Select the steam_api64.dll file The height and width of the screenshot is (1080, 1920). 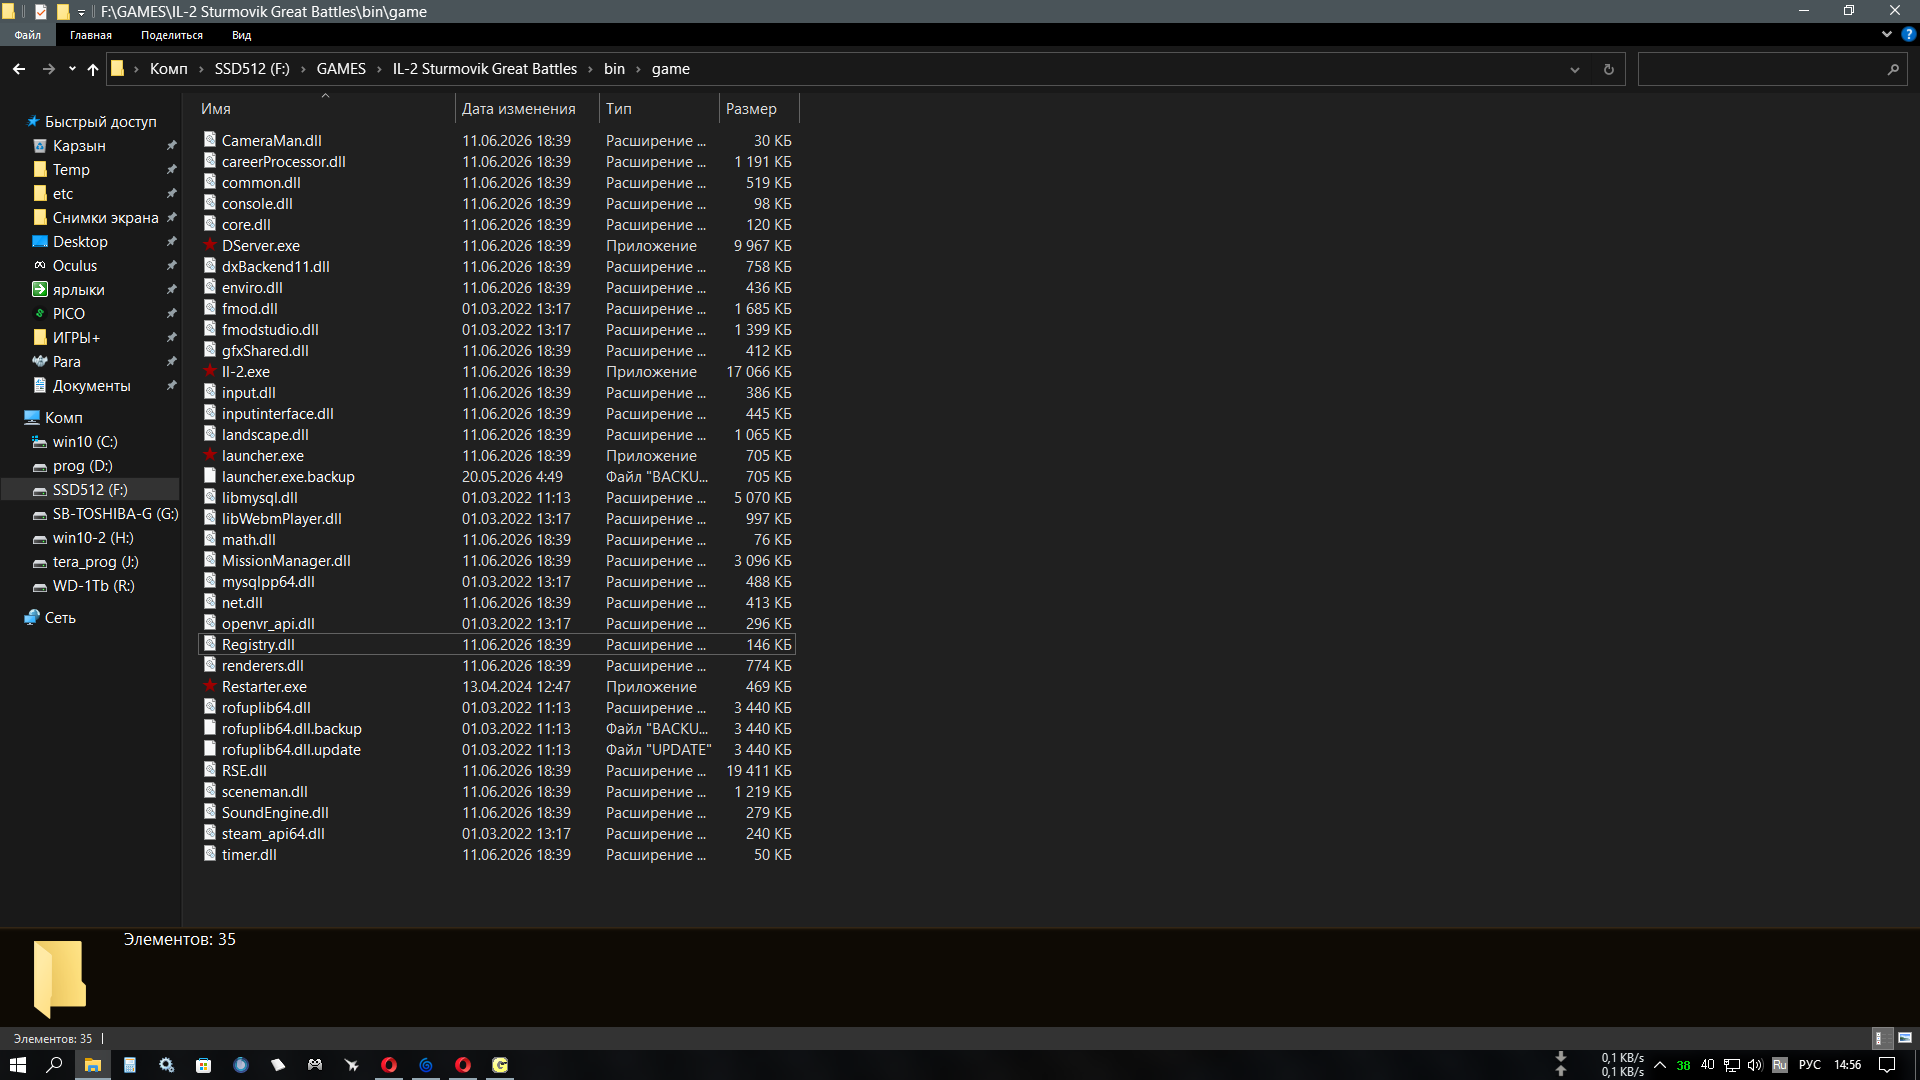click(273, 834)
